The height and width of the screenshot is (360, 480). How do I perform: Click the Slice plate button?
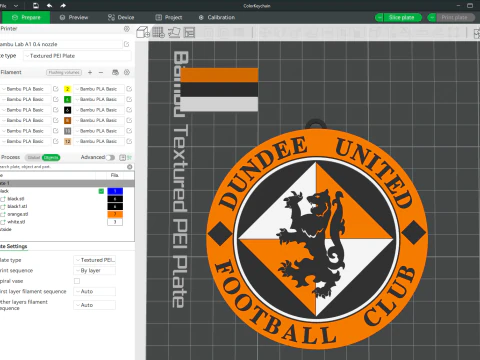pyautogui.click(x=402, y=17)
